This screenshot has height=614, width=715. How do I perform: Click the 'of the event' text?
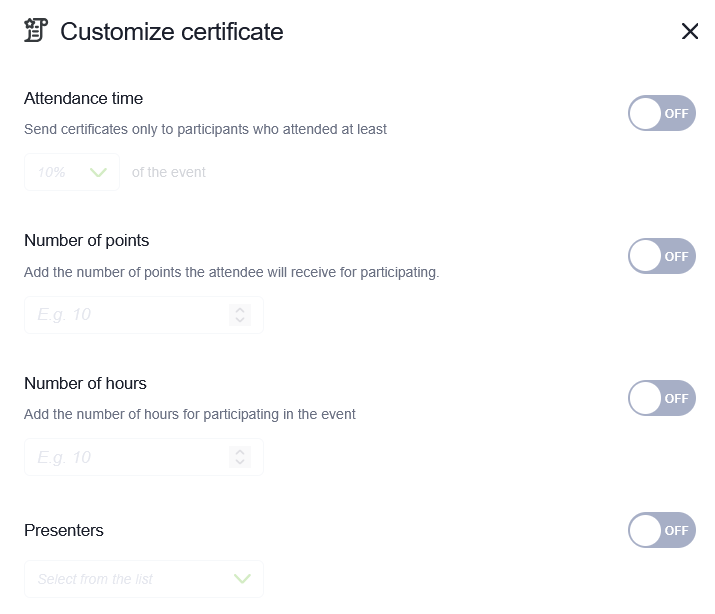(169, 172)
